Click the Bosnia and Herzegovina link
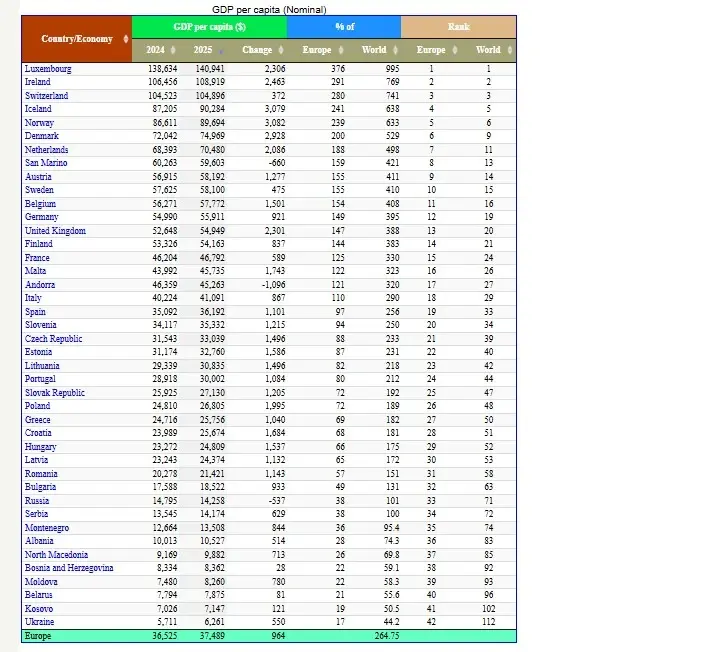The image size is (703, 652). [68, 568]
